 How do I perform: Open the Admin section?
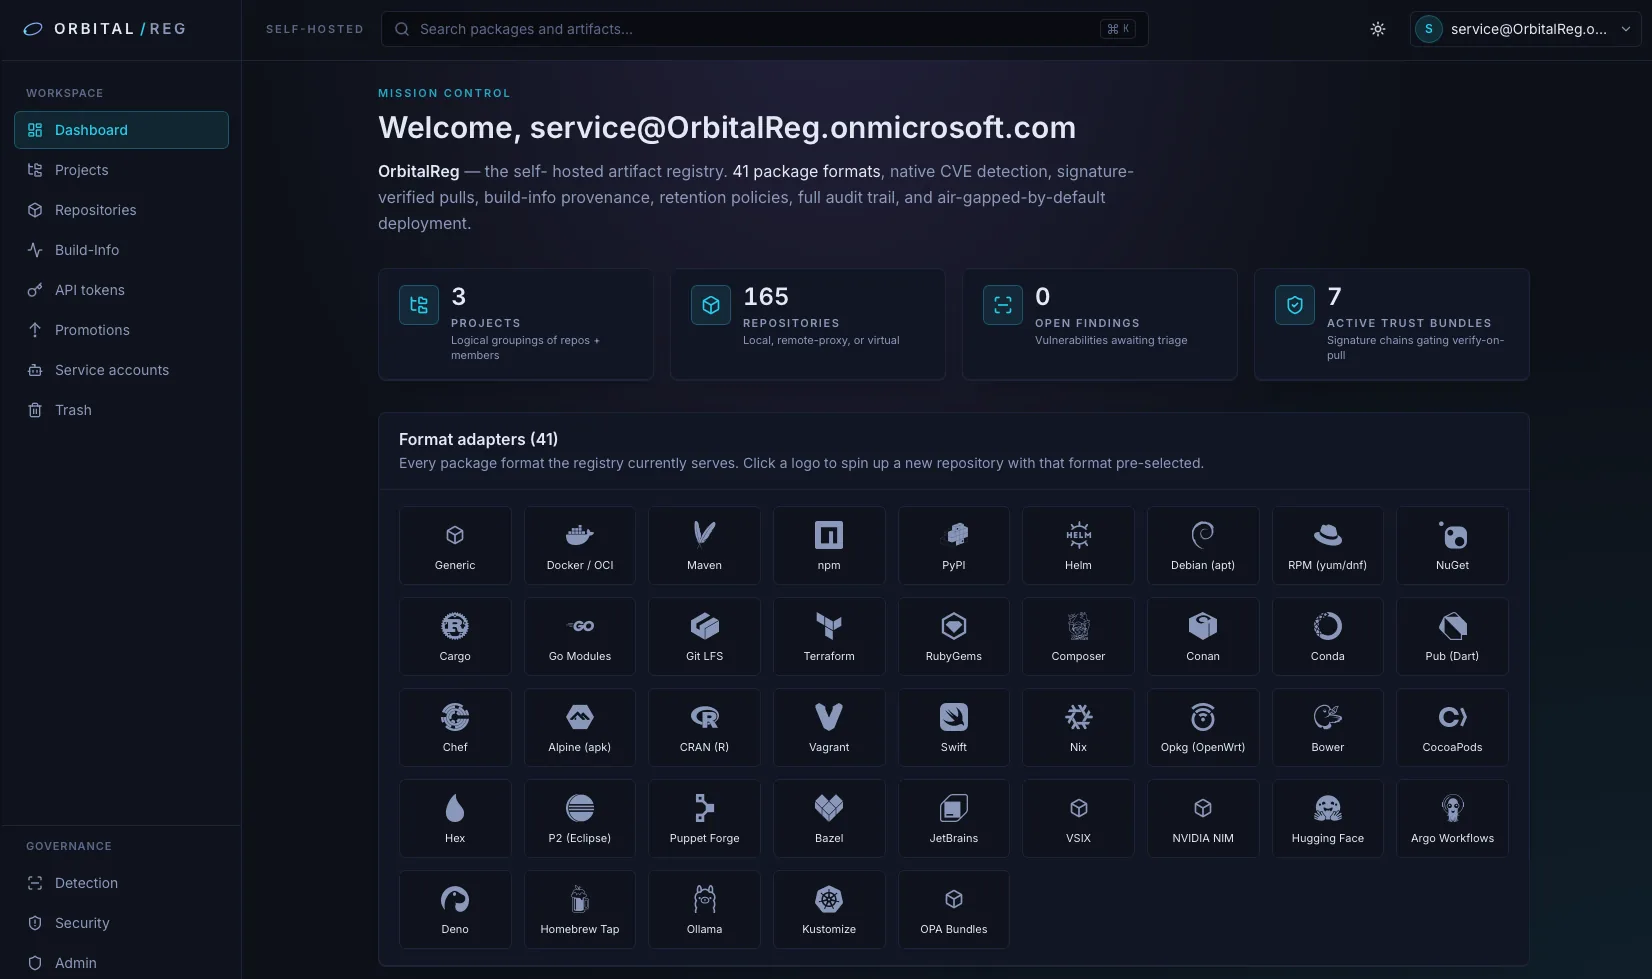[121, 963]
